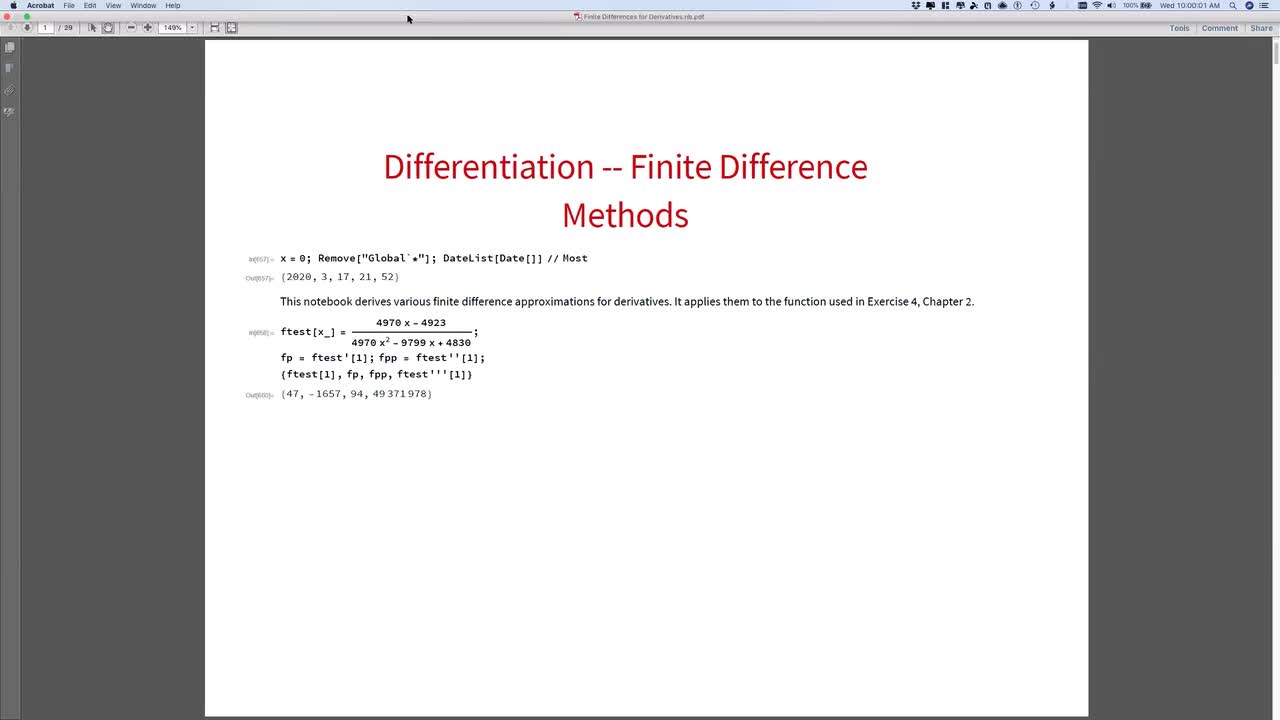Click the {ftest[1], fp, fpp, ftest'''[1]} line
Image resolution: width=1280 pixels, height=720 pixels.
point(376,374)
